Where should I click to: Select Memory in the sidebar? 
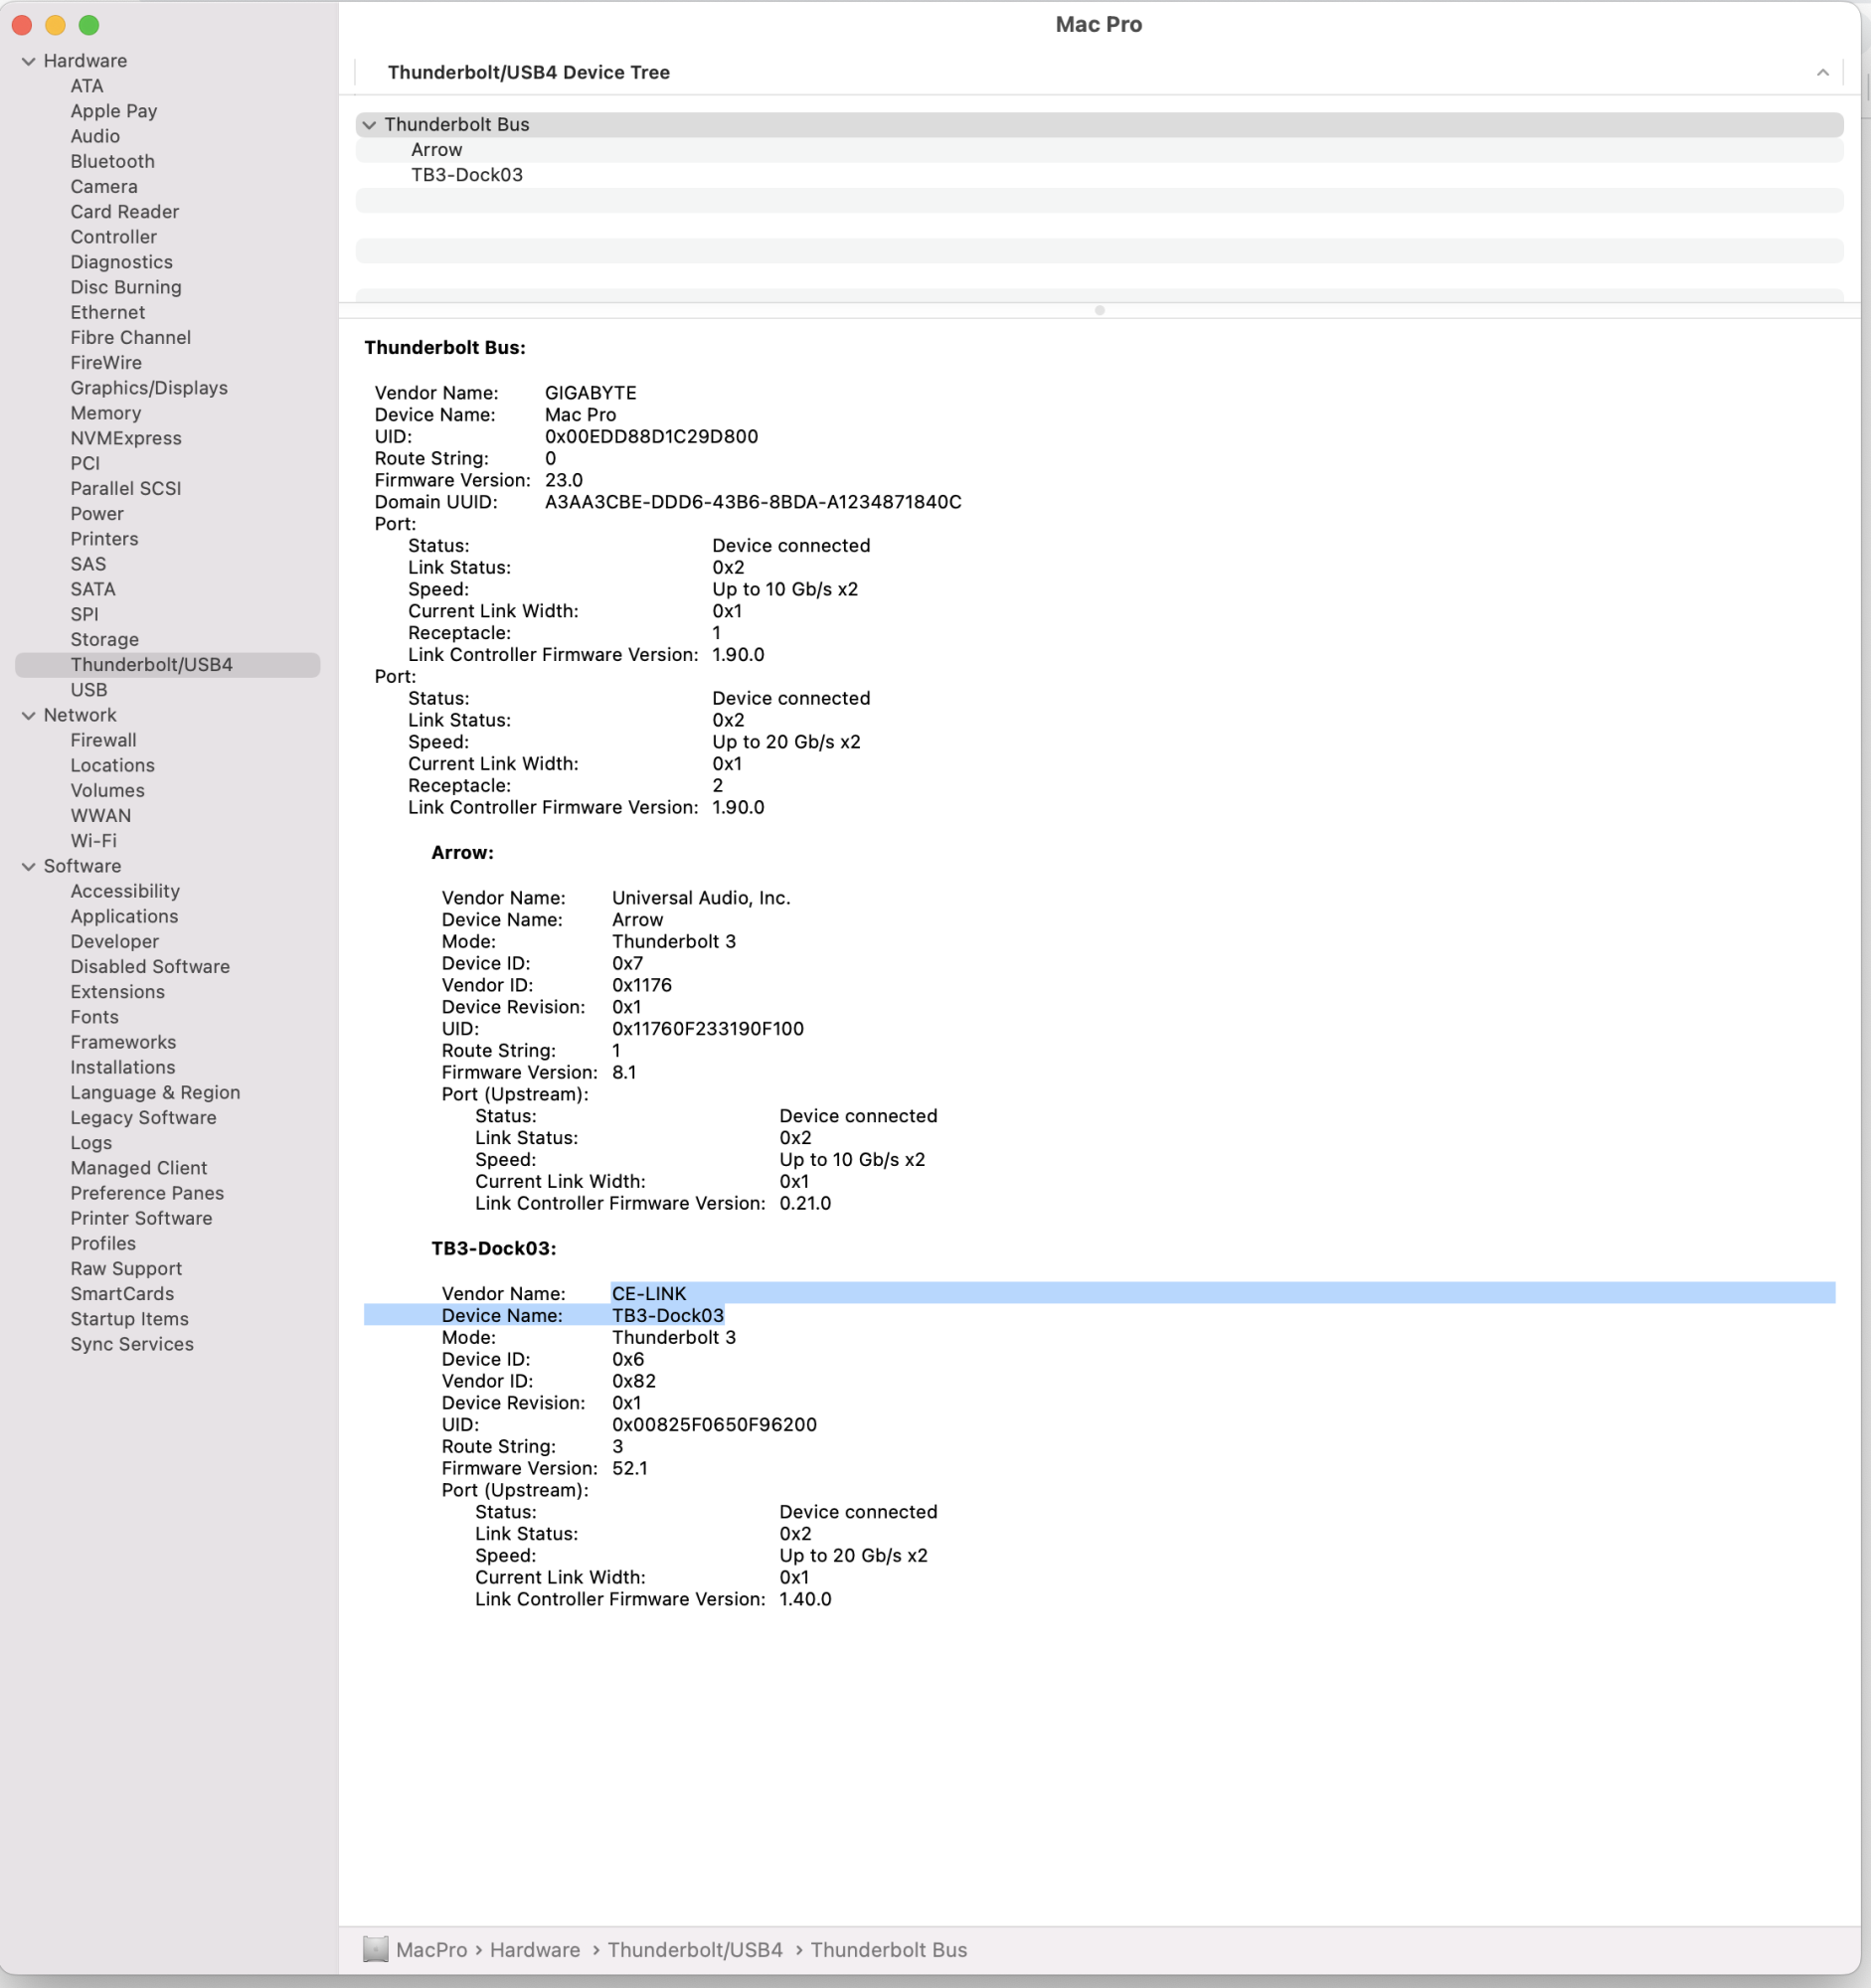(106, 413)
